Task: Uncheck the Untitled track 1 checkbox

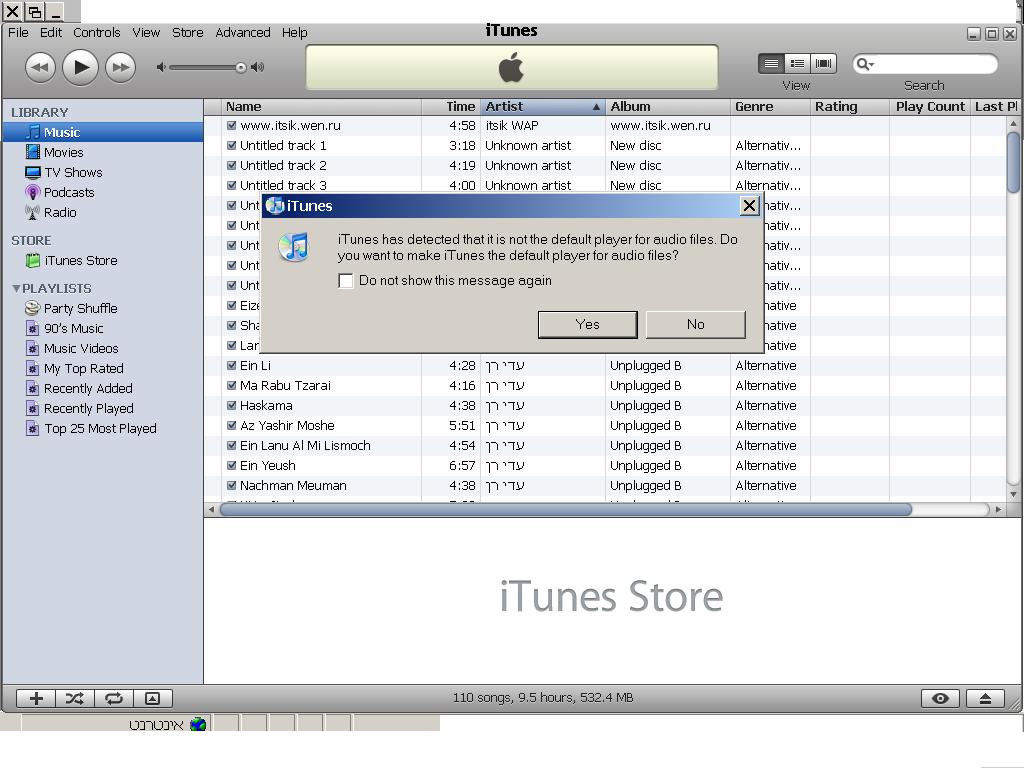Action: pos(231,146)
